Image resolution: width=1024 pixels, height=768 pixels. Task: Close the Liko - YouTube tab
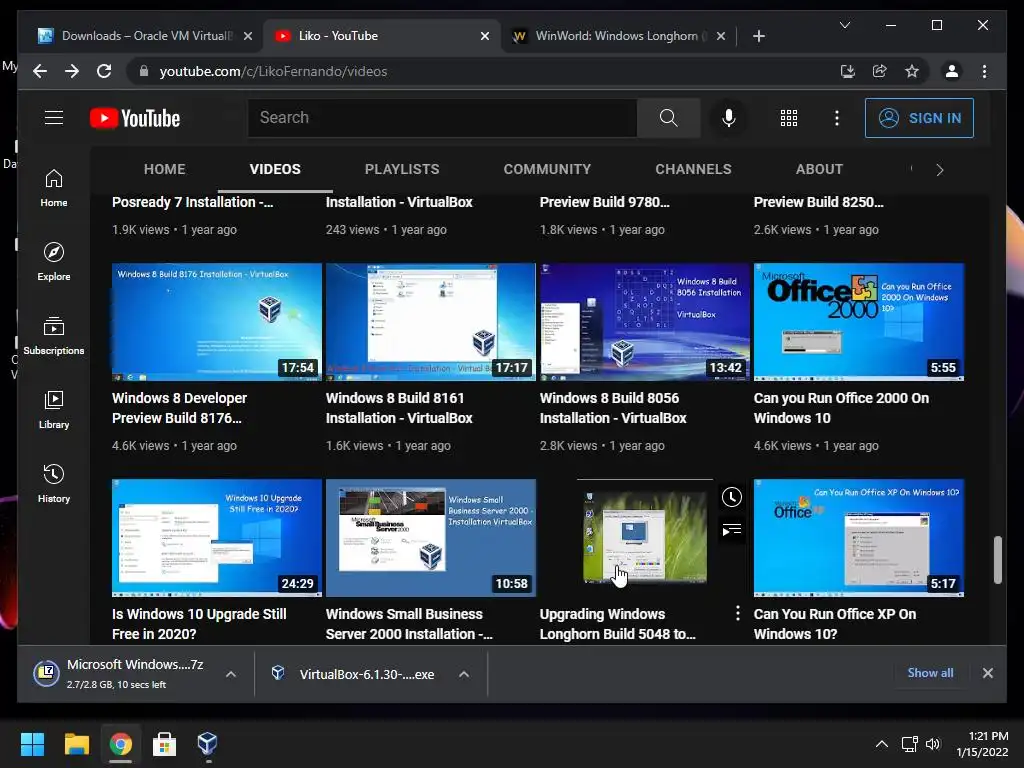tap(485, 36)
